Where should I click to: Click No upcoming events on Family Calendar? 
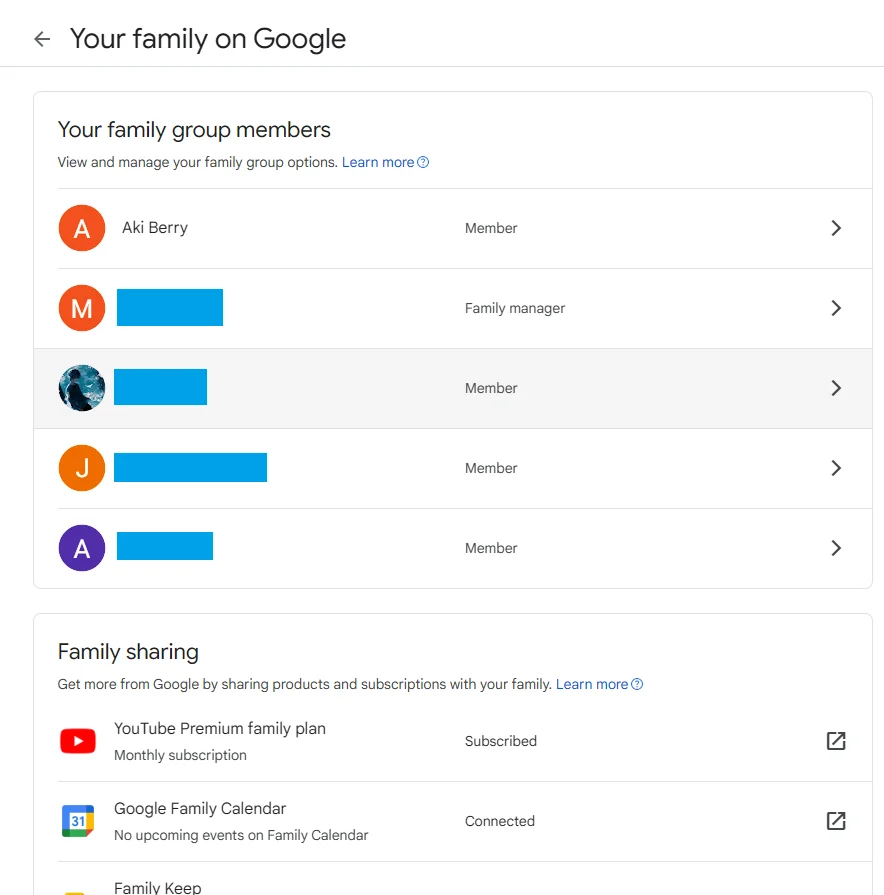coord(241,834)
